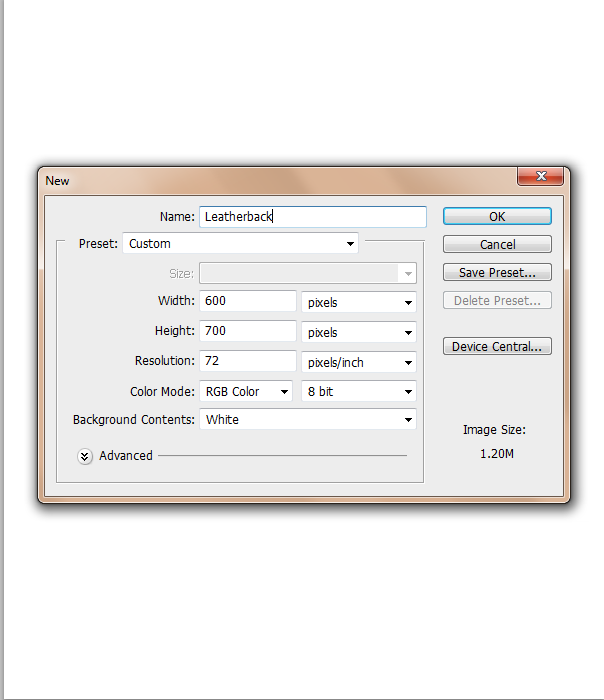Click the Save Preset button
604x700 pixels.
[x=497, y=272]
